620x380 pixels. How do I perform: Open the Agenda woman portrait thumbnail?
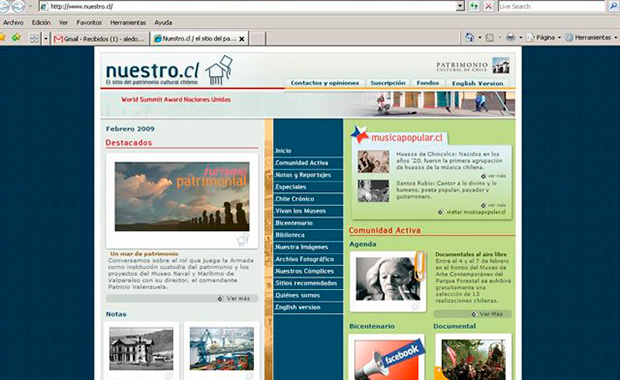(x=388, y=278)
